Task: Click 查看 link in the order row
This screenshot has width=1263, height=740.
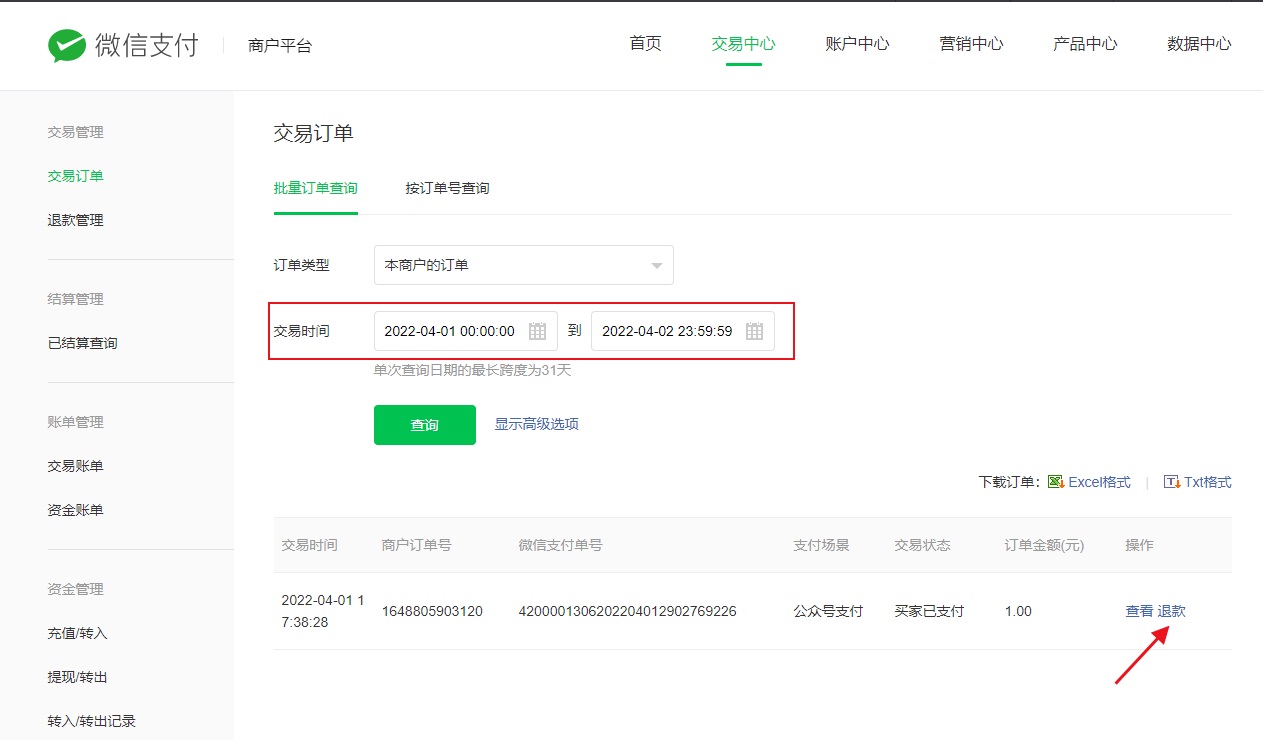Action: point(1139,611)
